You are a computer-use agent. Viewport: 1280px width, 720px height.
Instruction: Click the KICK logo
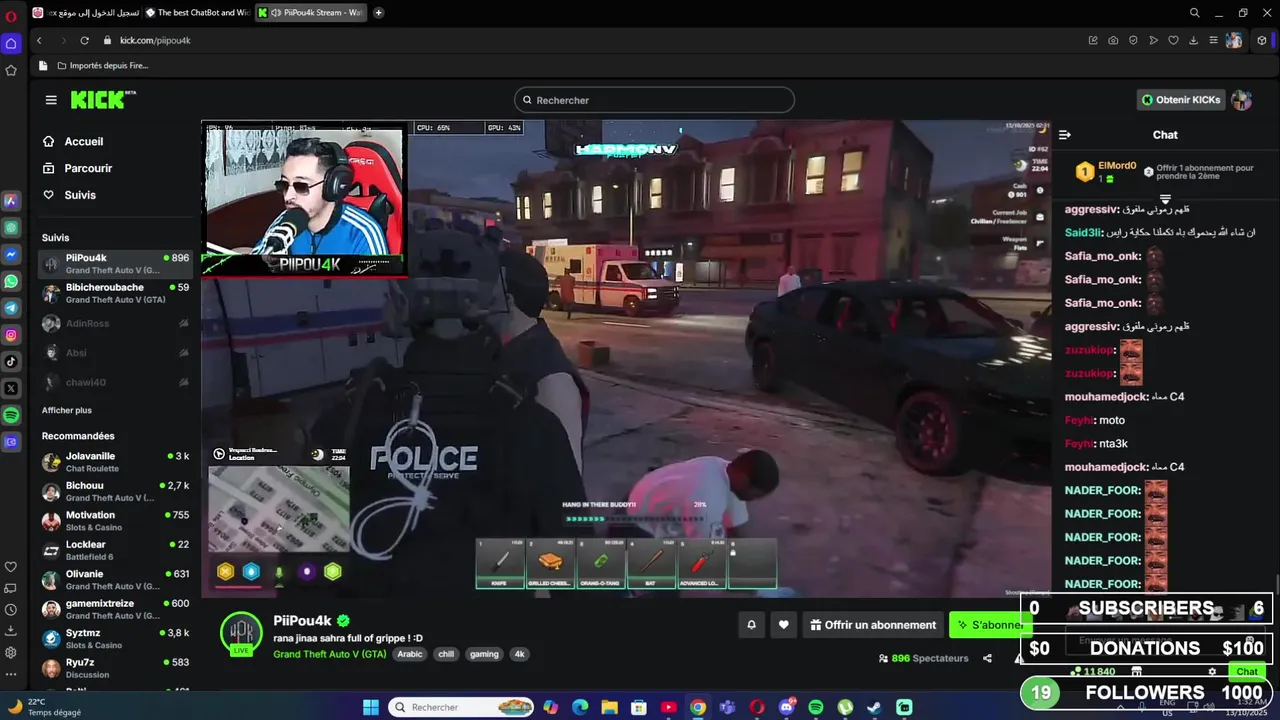[x=103, y=99]
